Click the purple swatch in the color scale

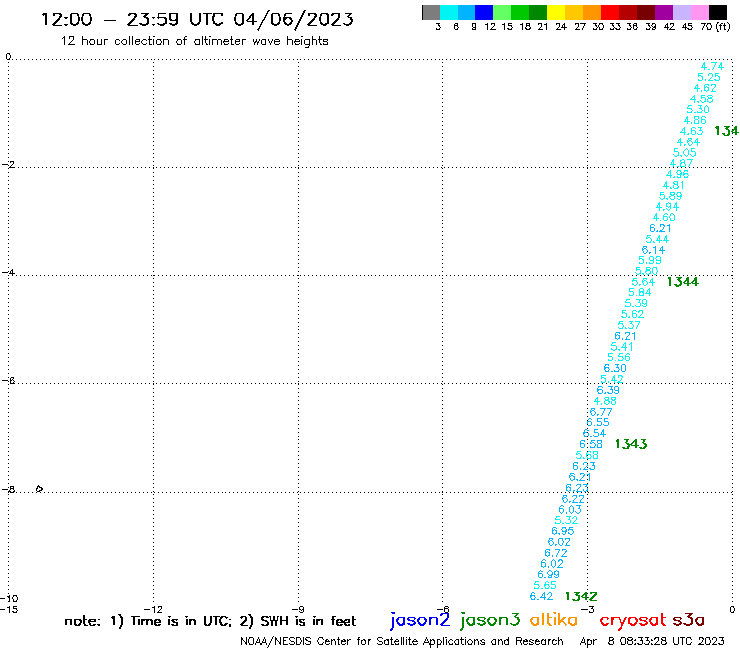pos(664,13)
